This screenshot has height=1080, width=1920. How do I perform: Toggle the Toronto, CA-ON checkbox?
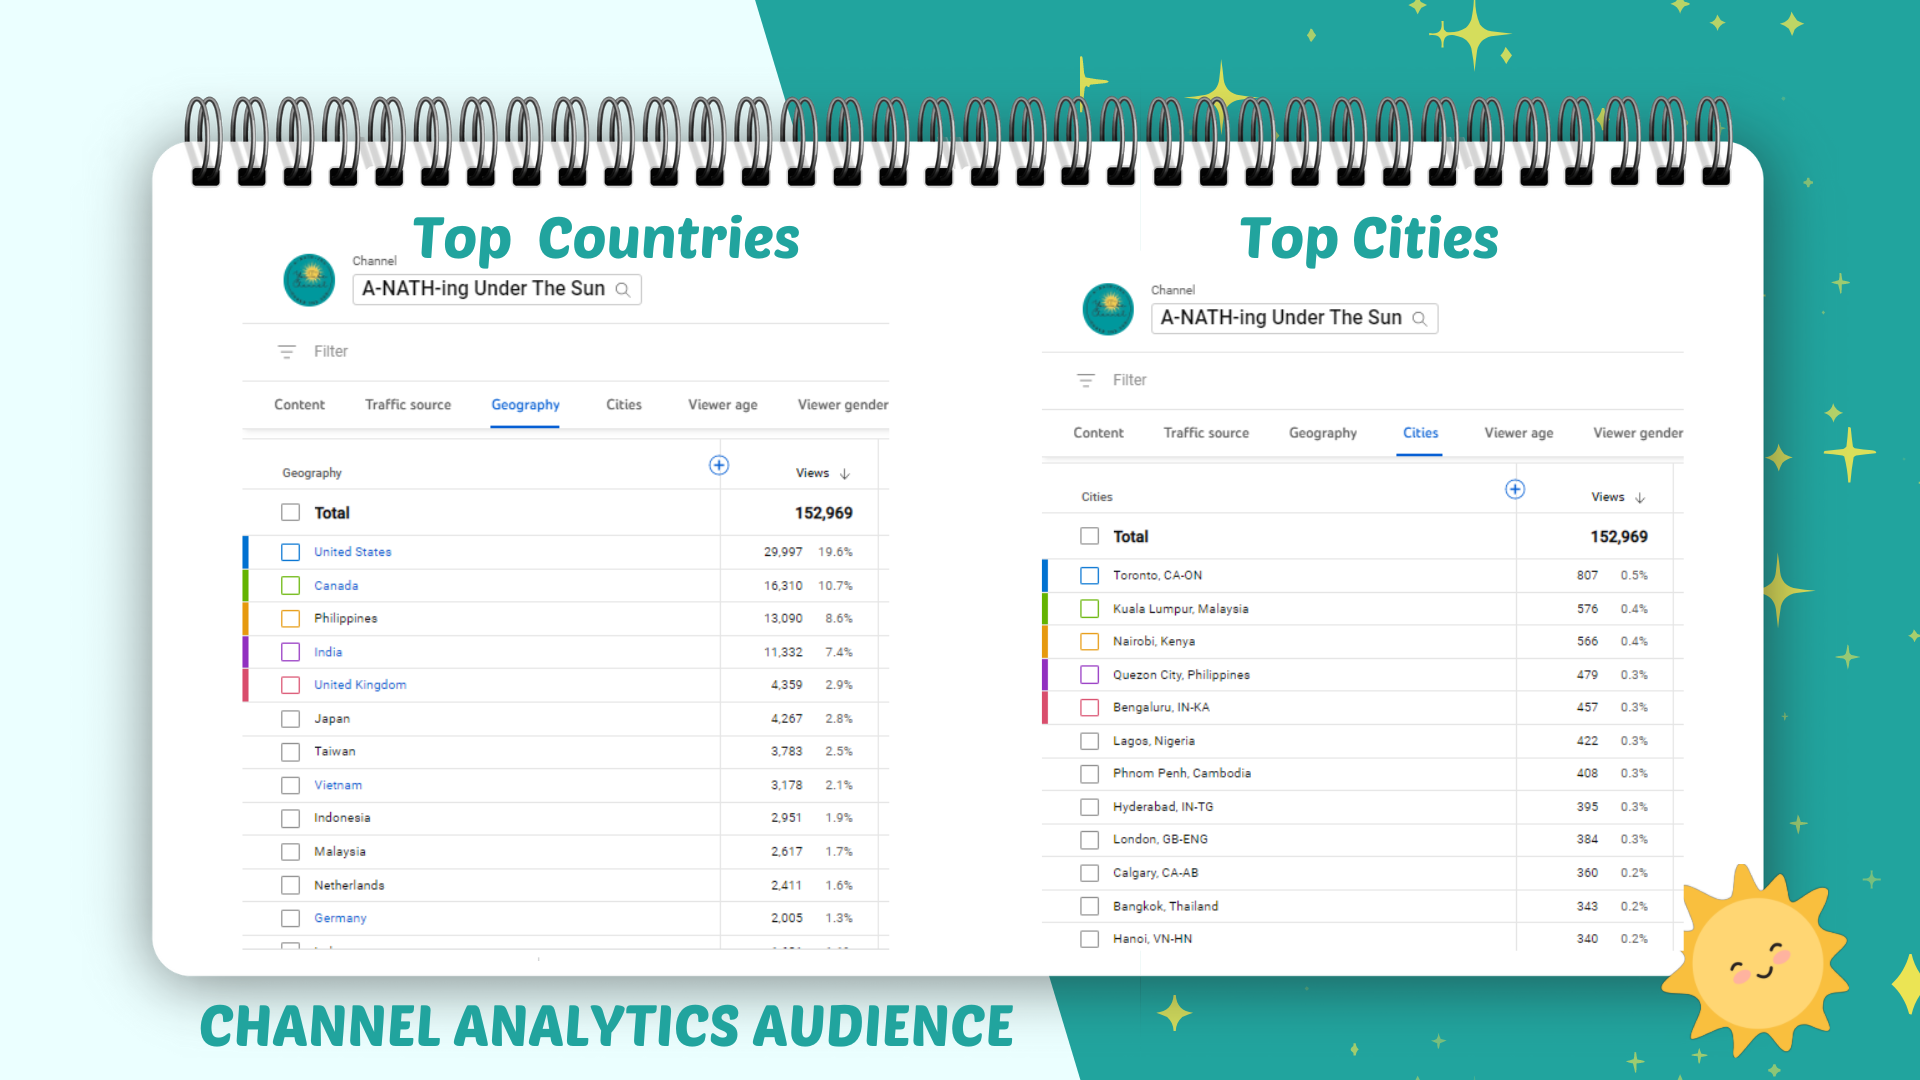1090,576
